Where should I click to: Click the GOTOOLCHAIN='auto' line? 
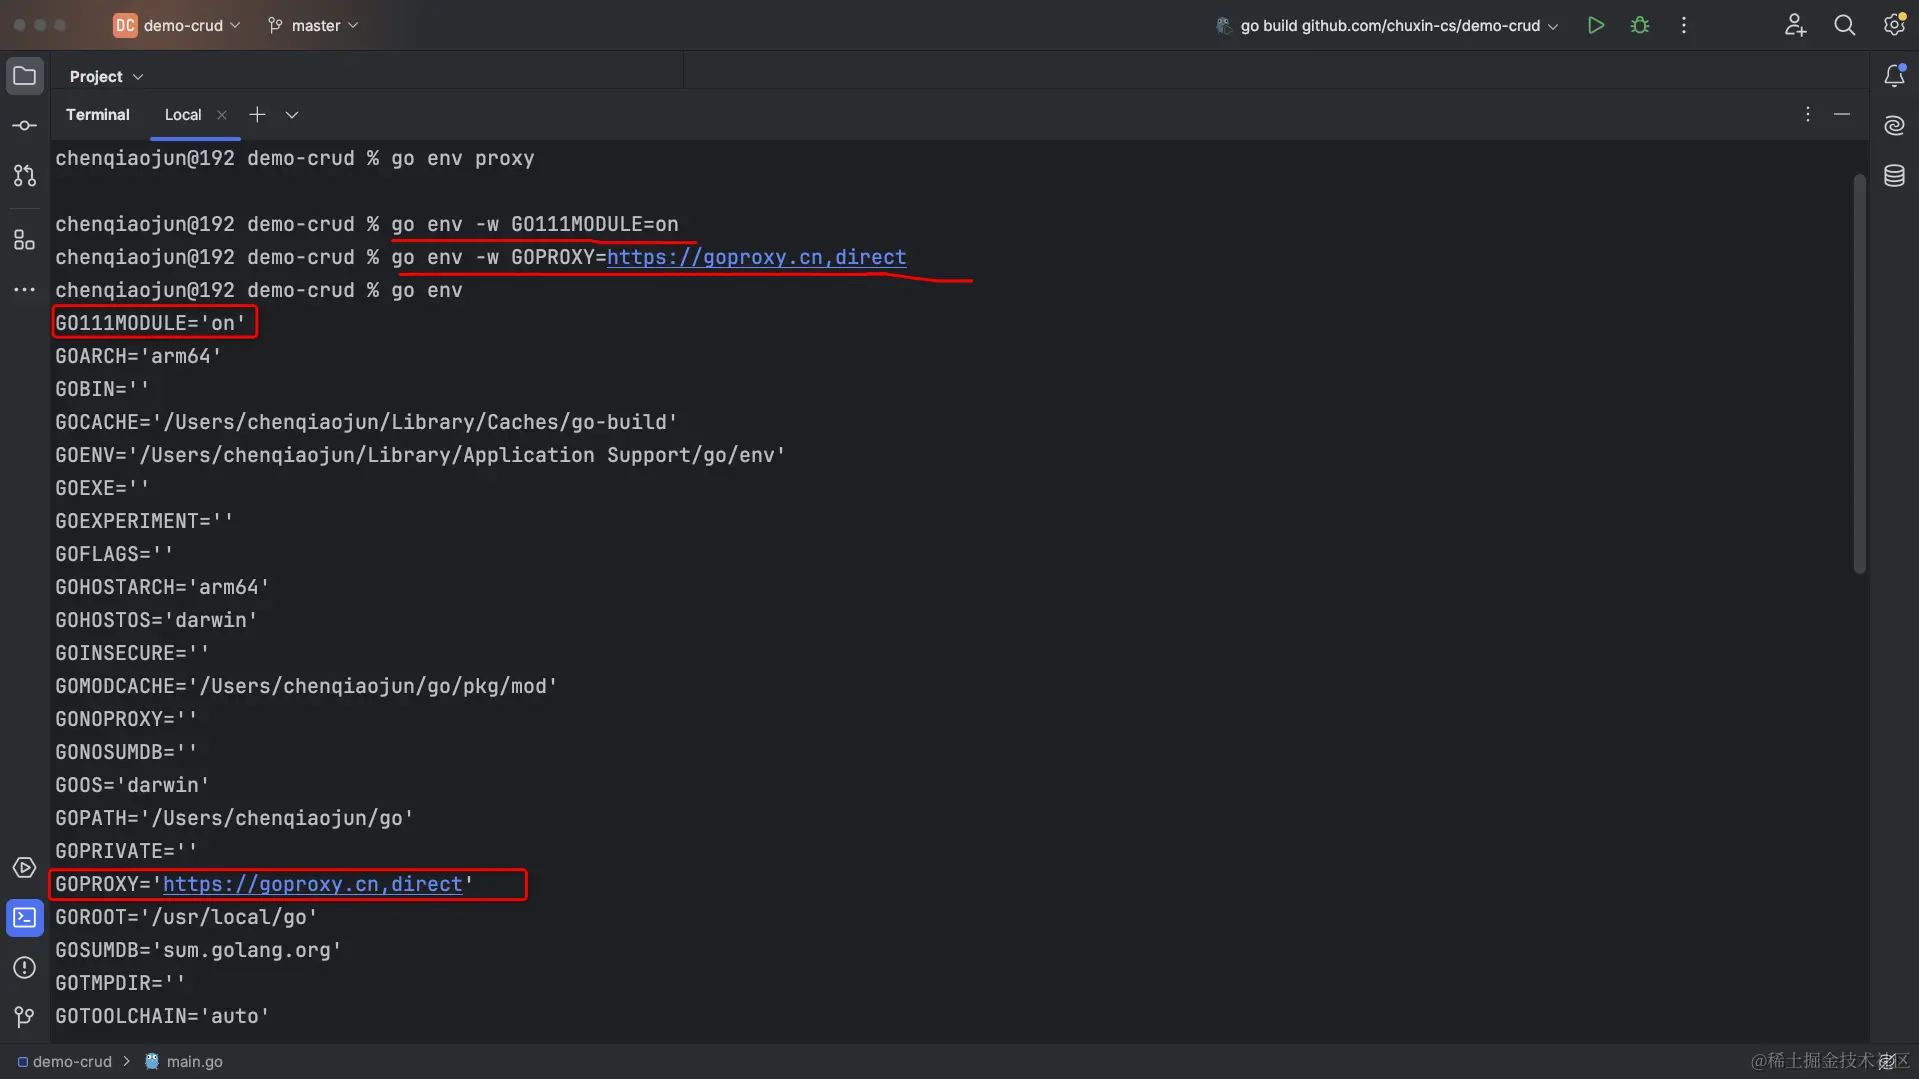coord(162,1016)
